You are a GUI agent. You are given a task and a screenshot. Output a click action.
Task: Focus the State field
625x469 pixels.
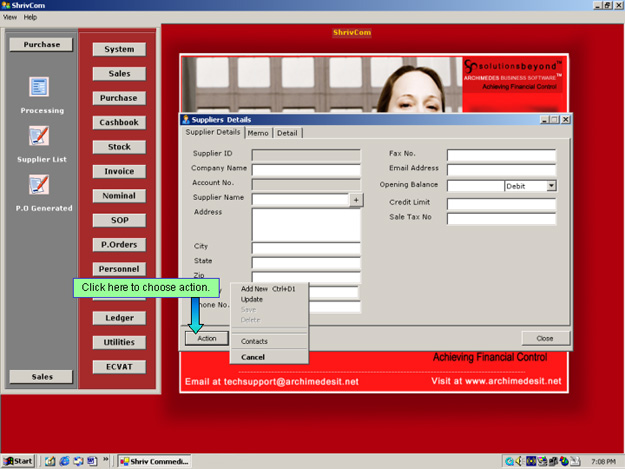306,263
